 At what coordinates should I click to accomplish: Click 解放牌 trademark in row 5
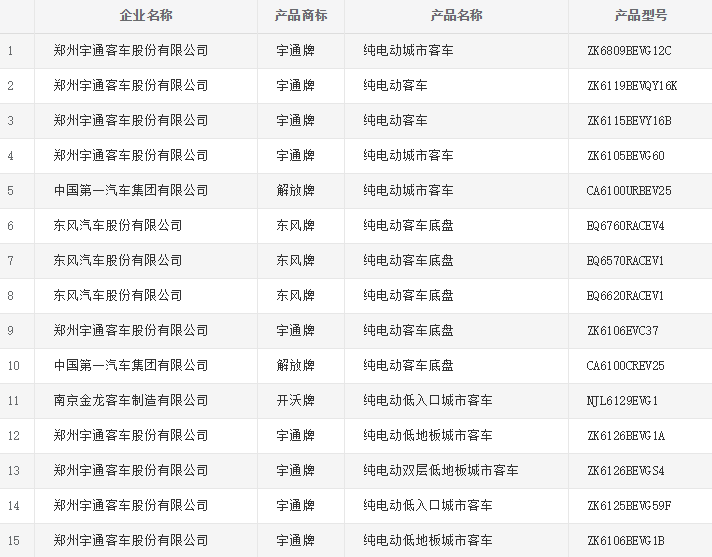296,190
